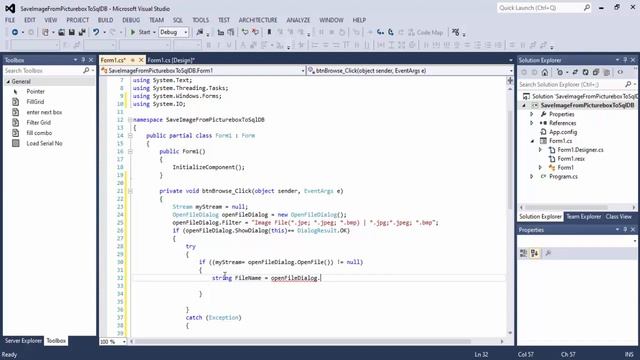Viewport: 640px width, 360px height.
Task: Click Solution Explorer Collapse All icon
Action: tap(596, 73)
